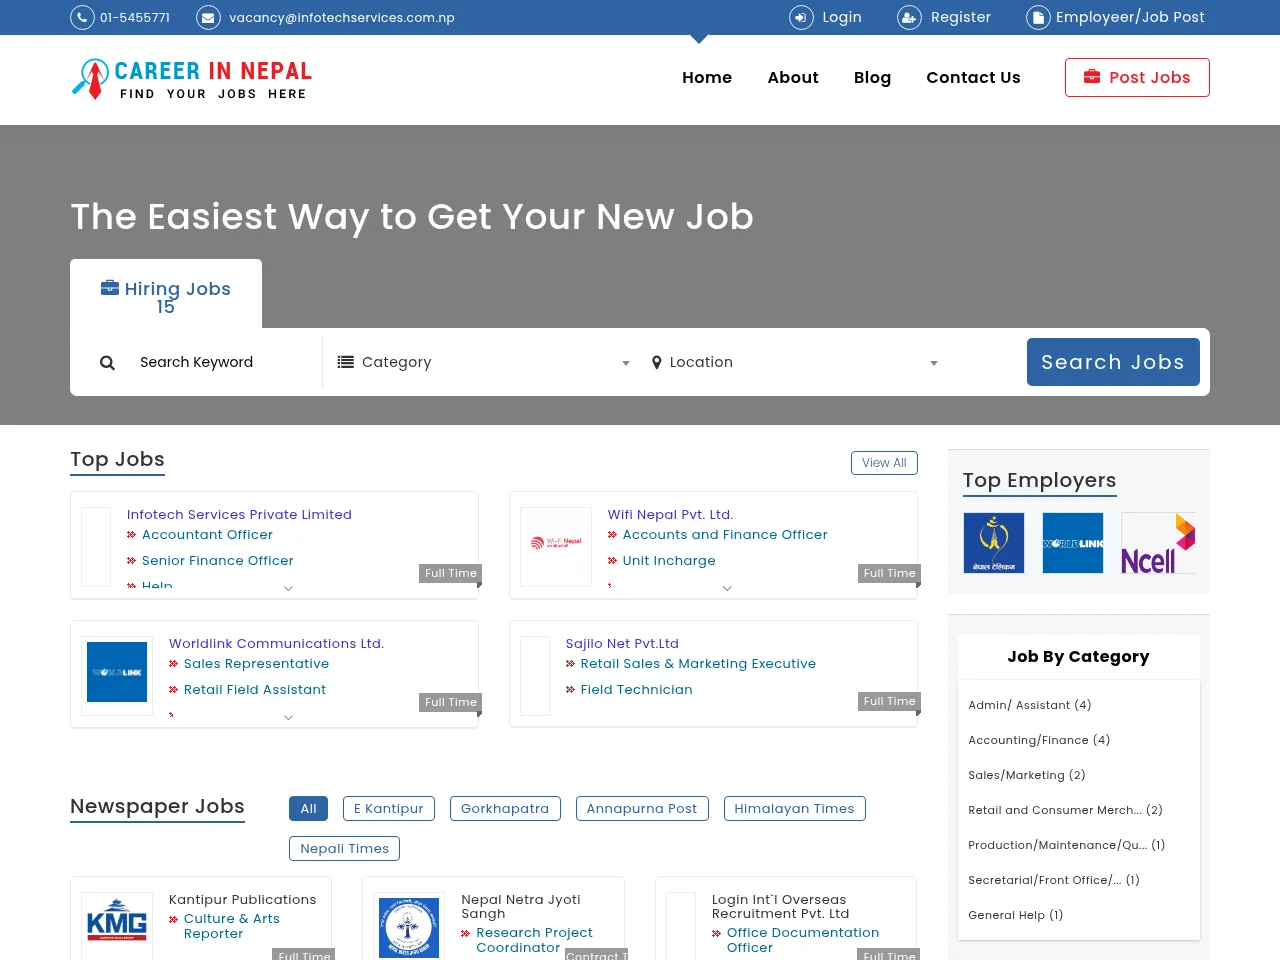This screenshot has height=960, width=1280.
Task: Open Contact Us page
Action: pos(973,78)
